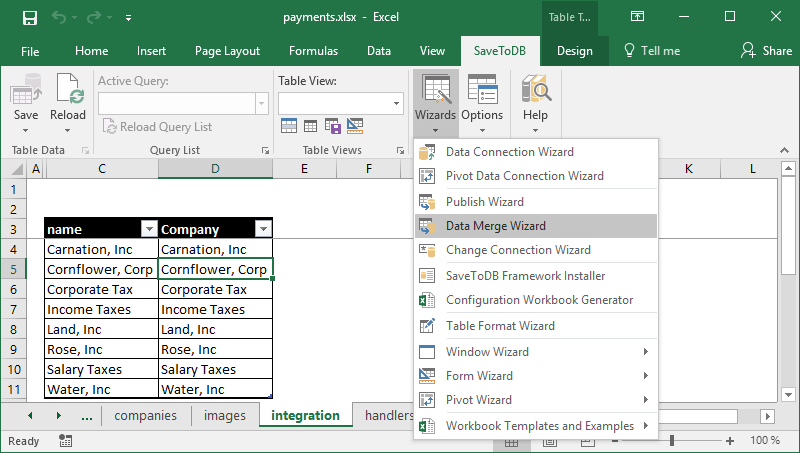Viewport: 800px width, 453px height.
Task: Click column D header
Action: tap(215, 169)
